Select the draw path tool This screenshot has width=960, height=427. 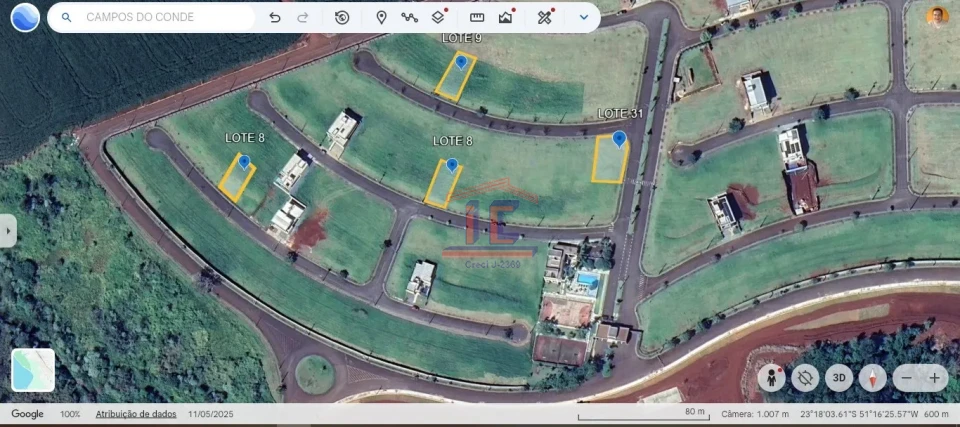click(409, 17)
